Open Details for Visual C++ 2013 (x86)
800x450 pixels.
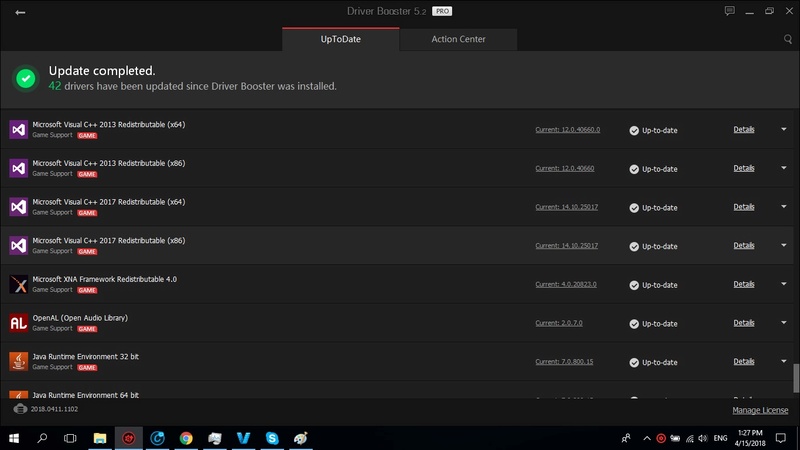click(x=744, y=168)
